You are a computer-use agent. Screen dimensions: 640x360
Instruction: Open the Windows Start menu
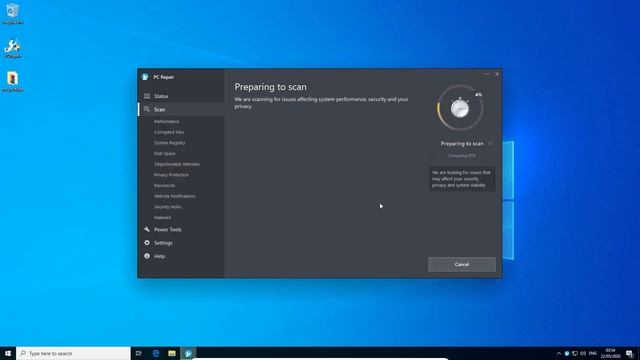point(8,353)
